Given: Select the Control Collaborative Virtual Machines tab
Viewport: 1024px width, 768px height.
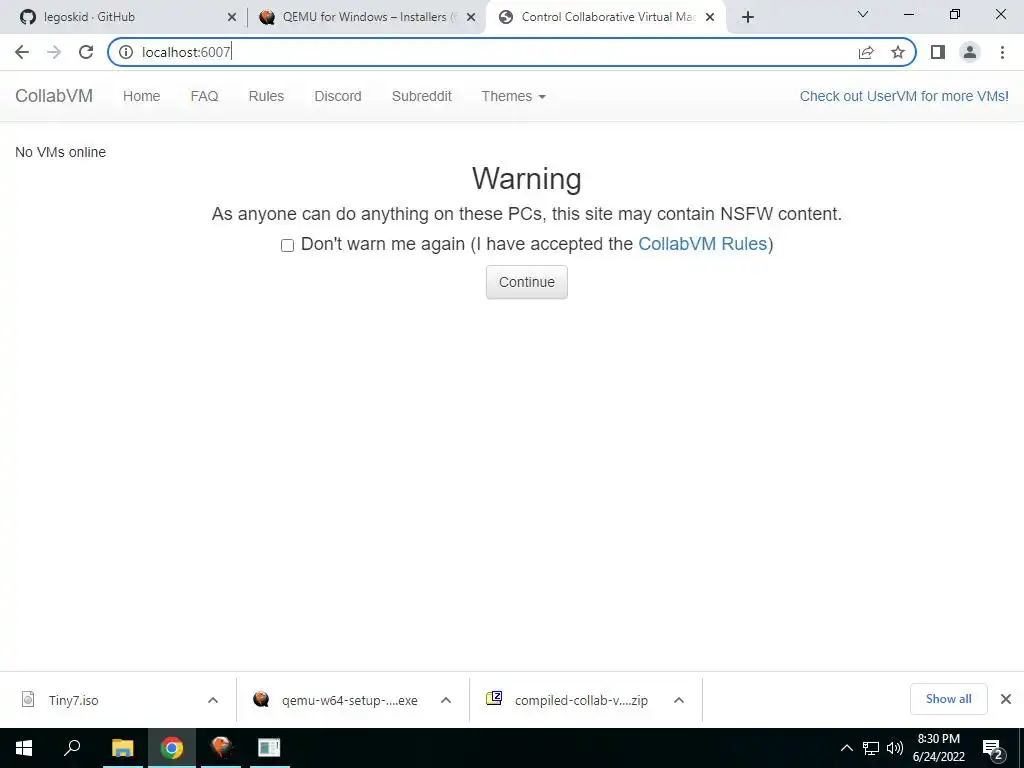Looking at the screenshot, I should 604,17.
